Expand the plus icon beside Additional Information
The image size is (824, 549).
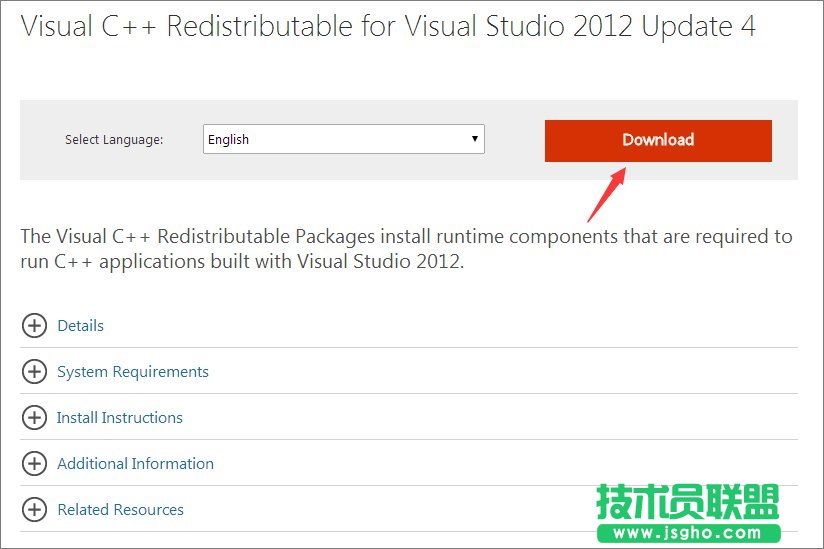[x=34, y=463]
